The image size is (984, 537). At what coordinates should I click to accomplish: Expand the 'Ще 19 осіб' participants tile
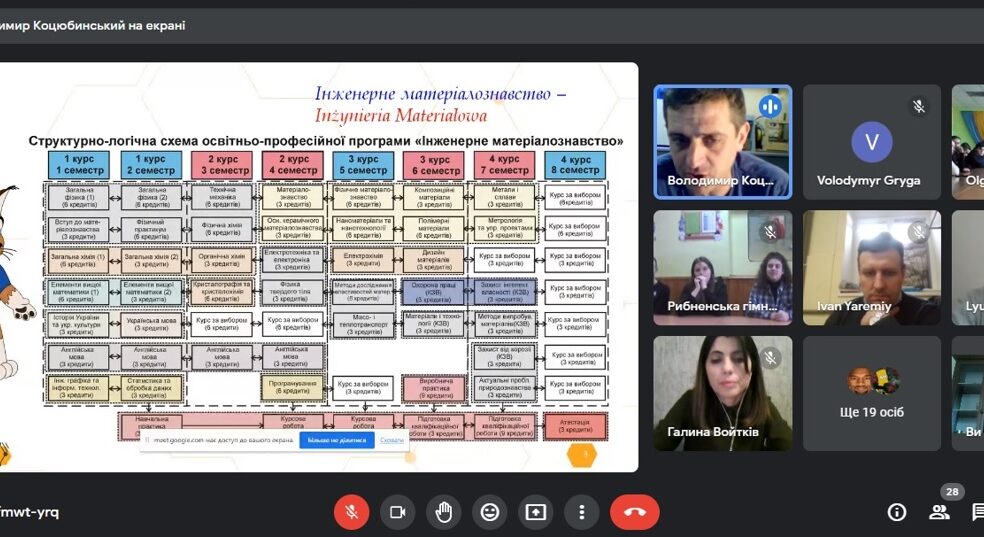pos(871,393)
